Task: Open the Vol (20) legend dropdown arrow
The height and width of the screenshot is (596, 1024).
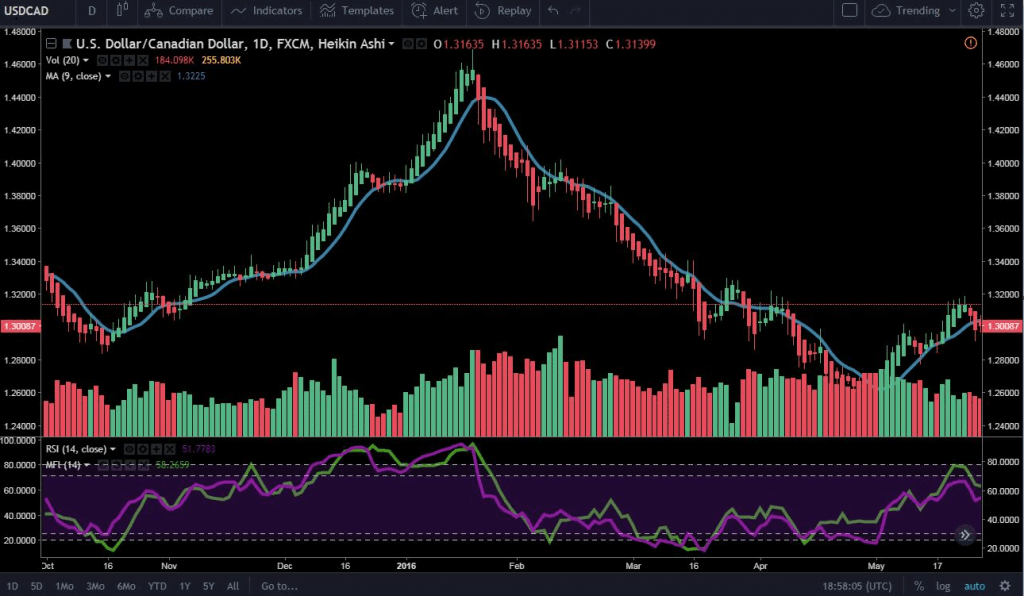Action: [x=85, y=59]
